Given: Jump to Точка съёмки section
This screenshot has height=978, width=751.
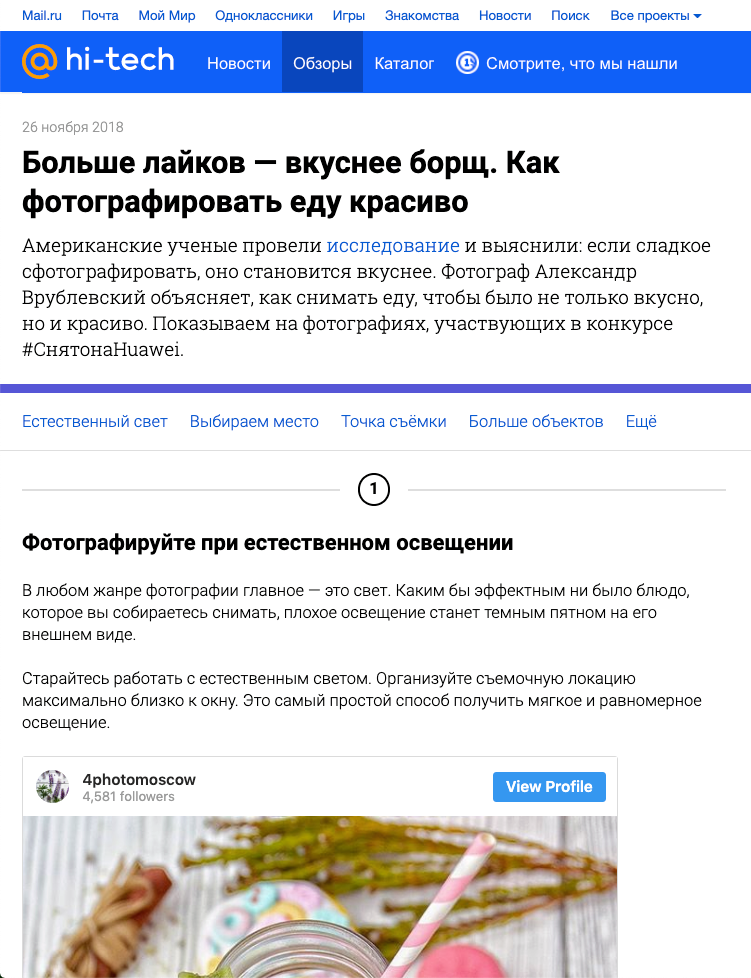Looking at the screenshot, I should (x=394, y=422).
